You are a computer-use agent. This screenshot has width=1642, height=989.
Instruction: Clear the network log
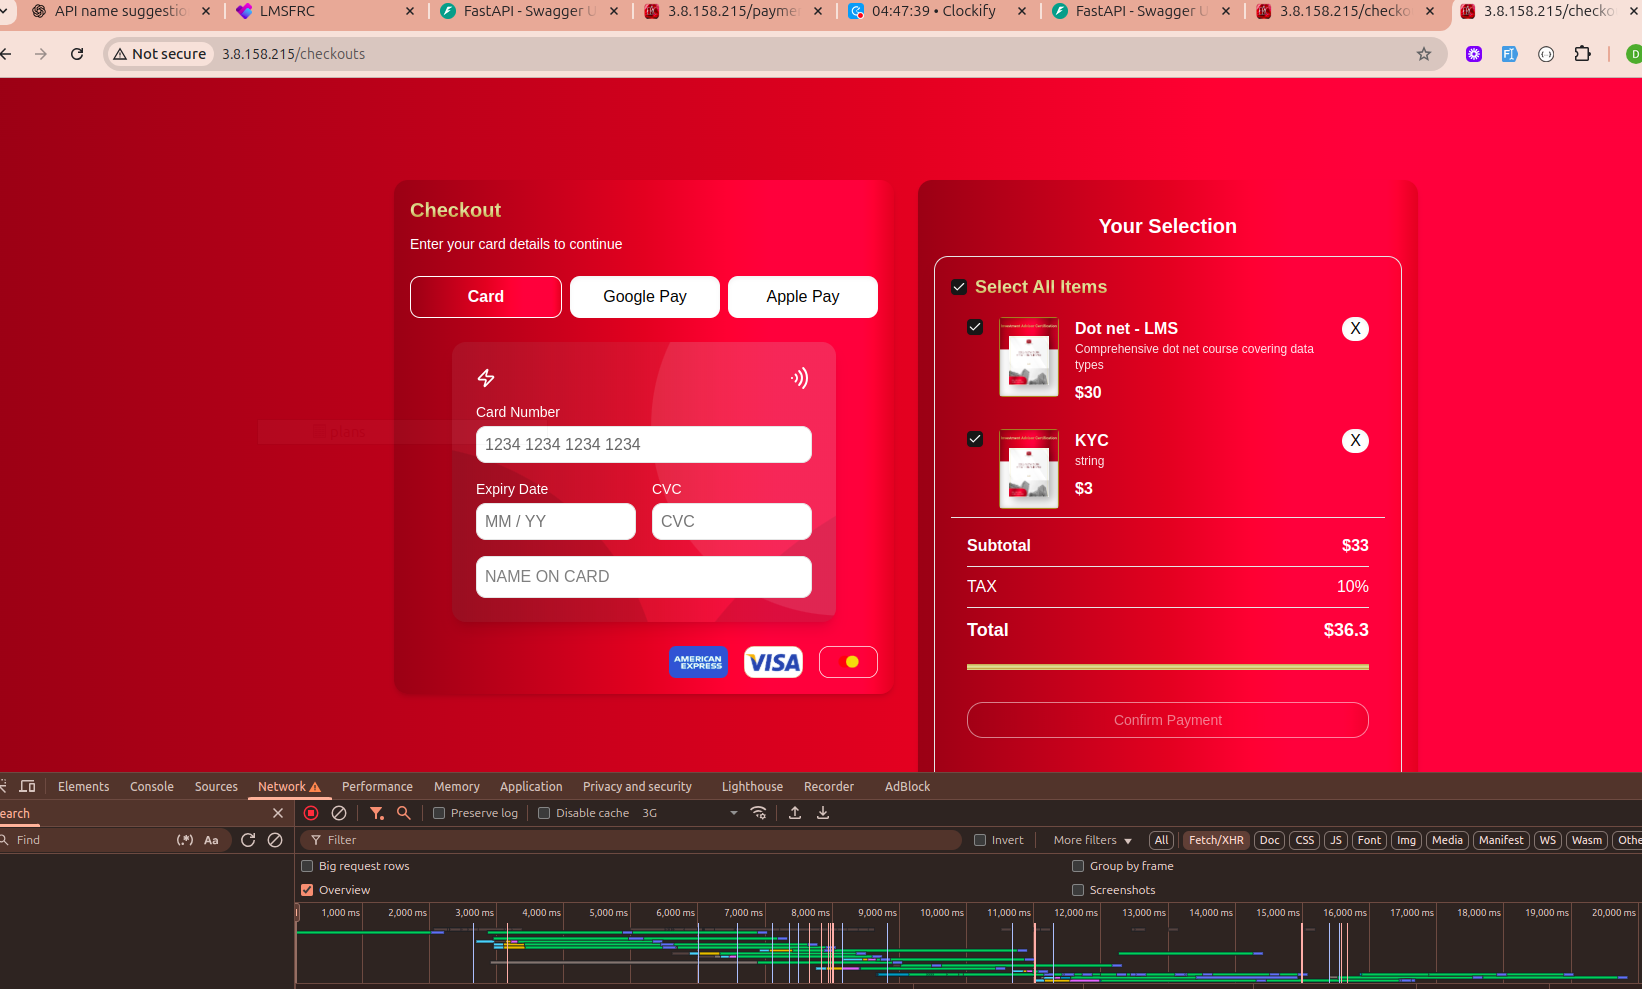tap(339, 813)
